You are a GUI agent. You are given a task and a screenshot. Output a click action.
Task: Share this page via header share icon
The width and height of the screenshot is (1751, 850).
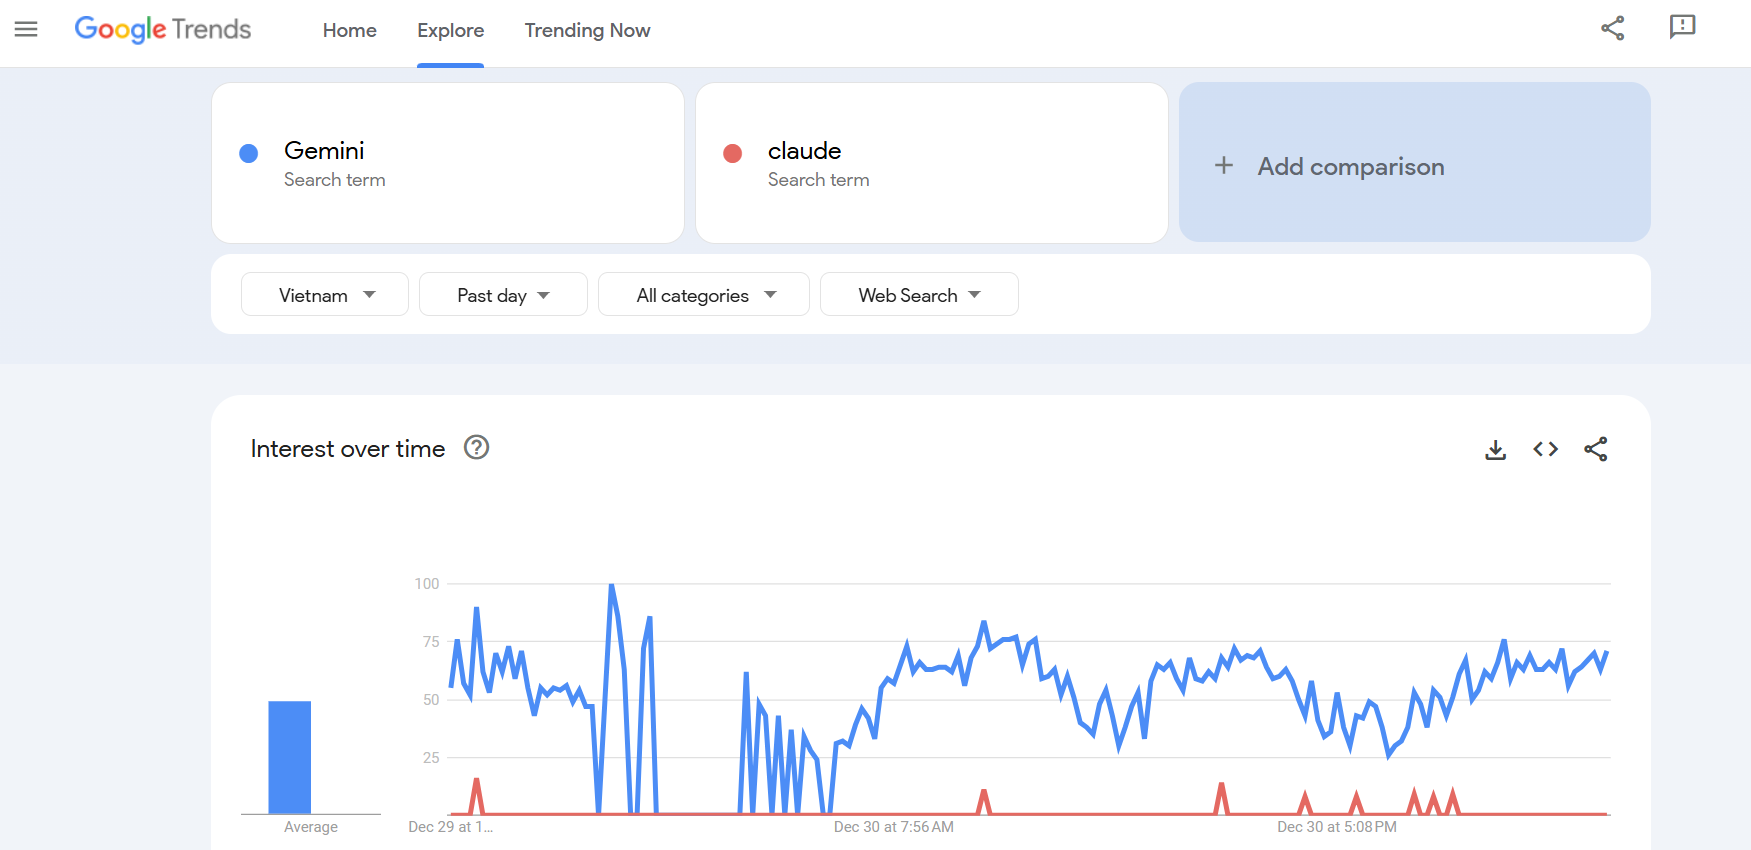[1612, 28]
